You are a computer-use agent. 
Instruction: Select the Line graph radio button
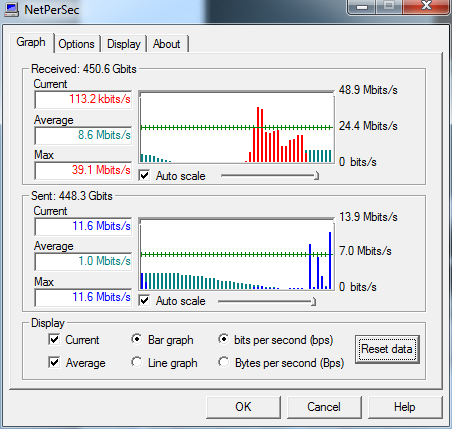tap(136, 362)
